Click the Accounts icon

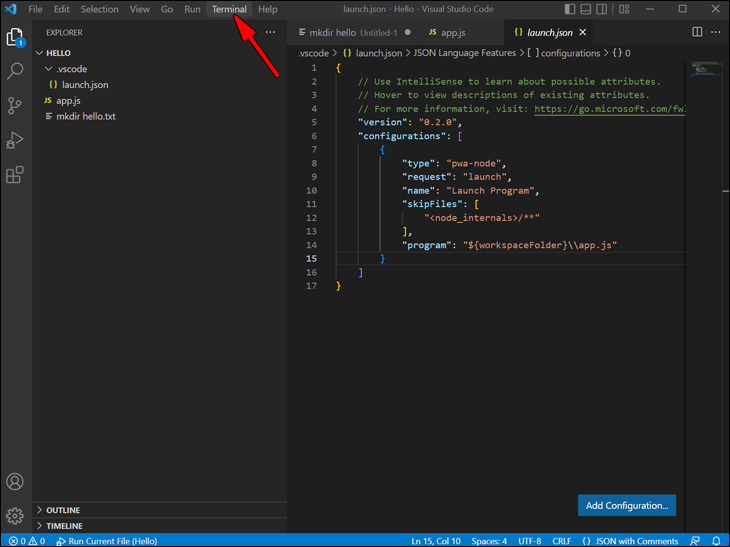click(15, 483)
